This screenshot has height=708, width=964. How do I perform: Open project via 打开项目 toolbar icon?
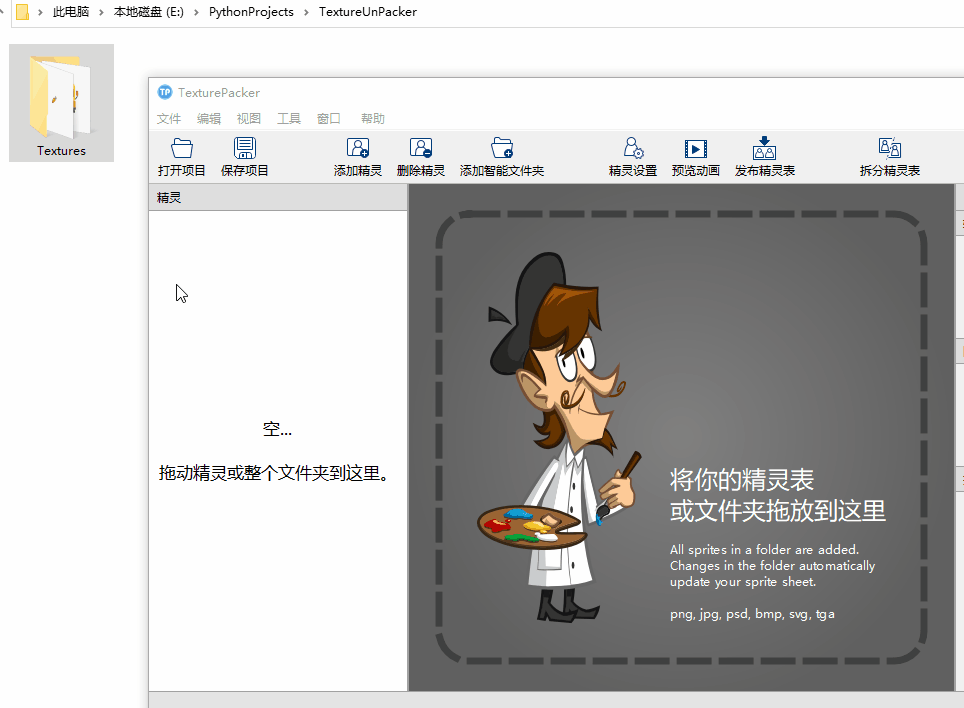(x=181, y=157)
